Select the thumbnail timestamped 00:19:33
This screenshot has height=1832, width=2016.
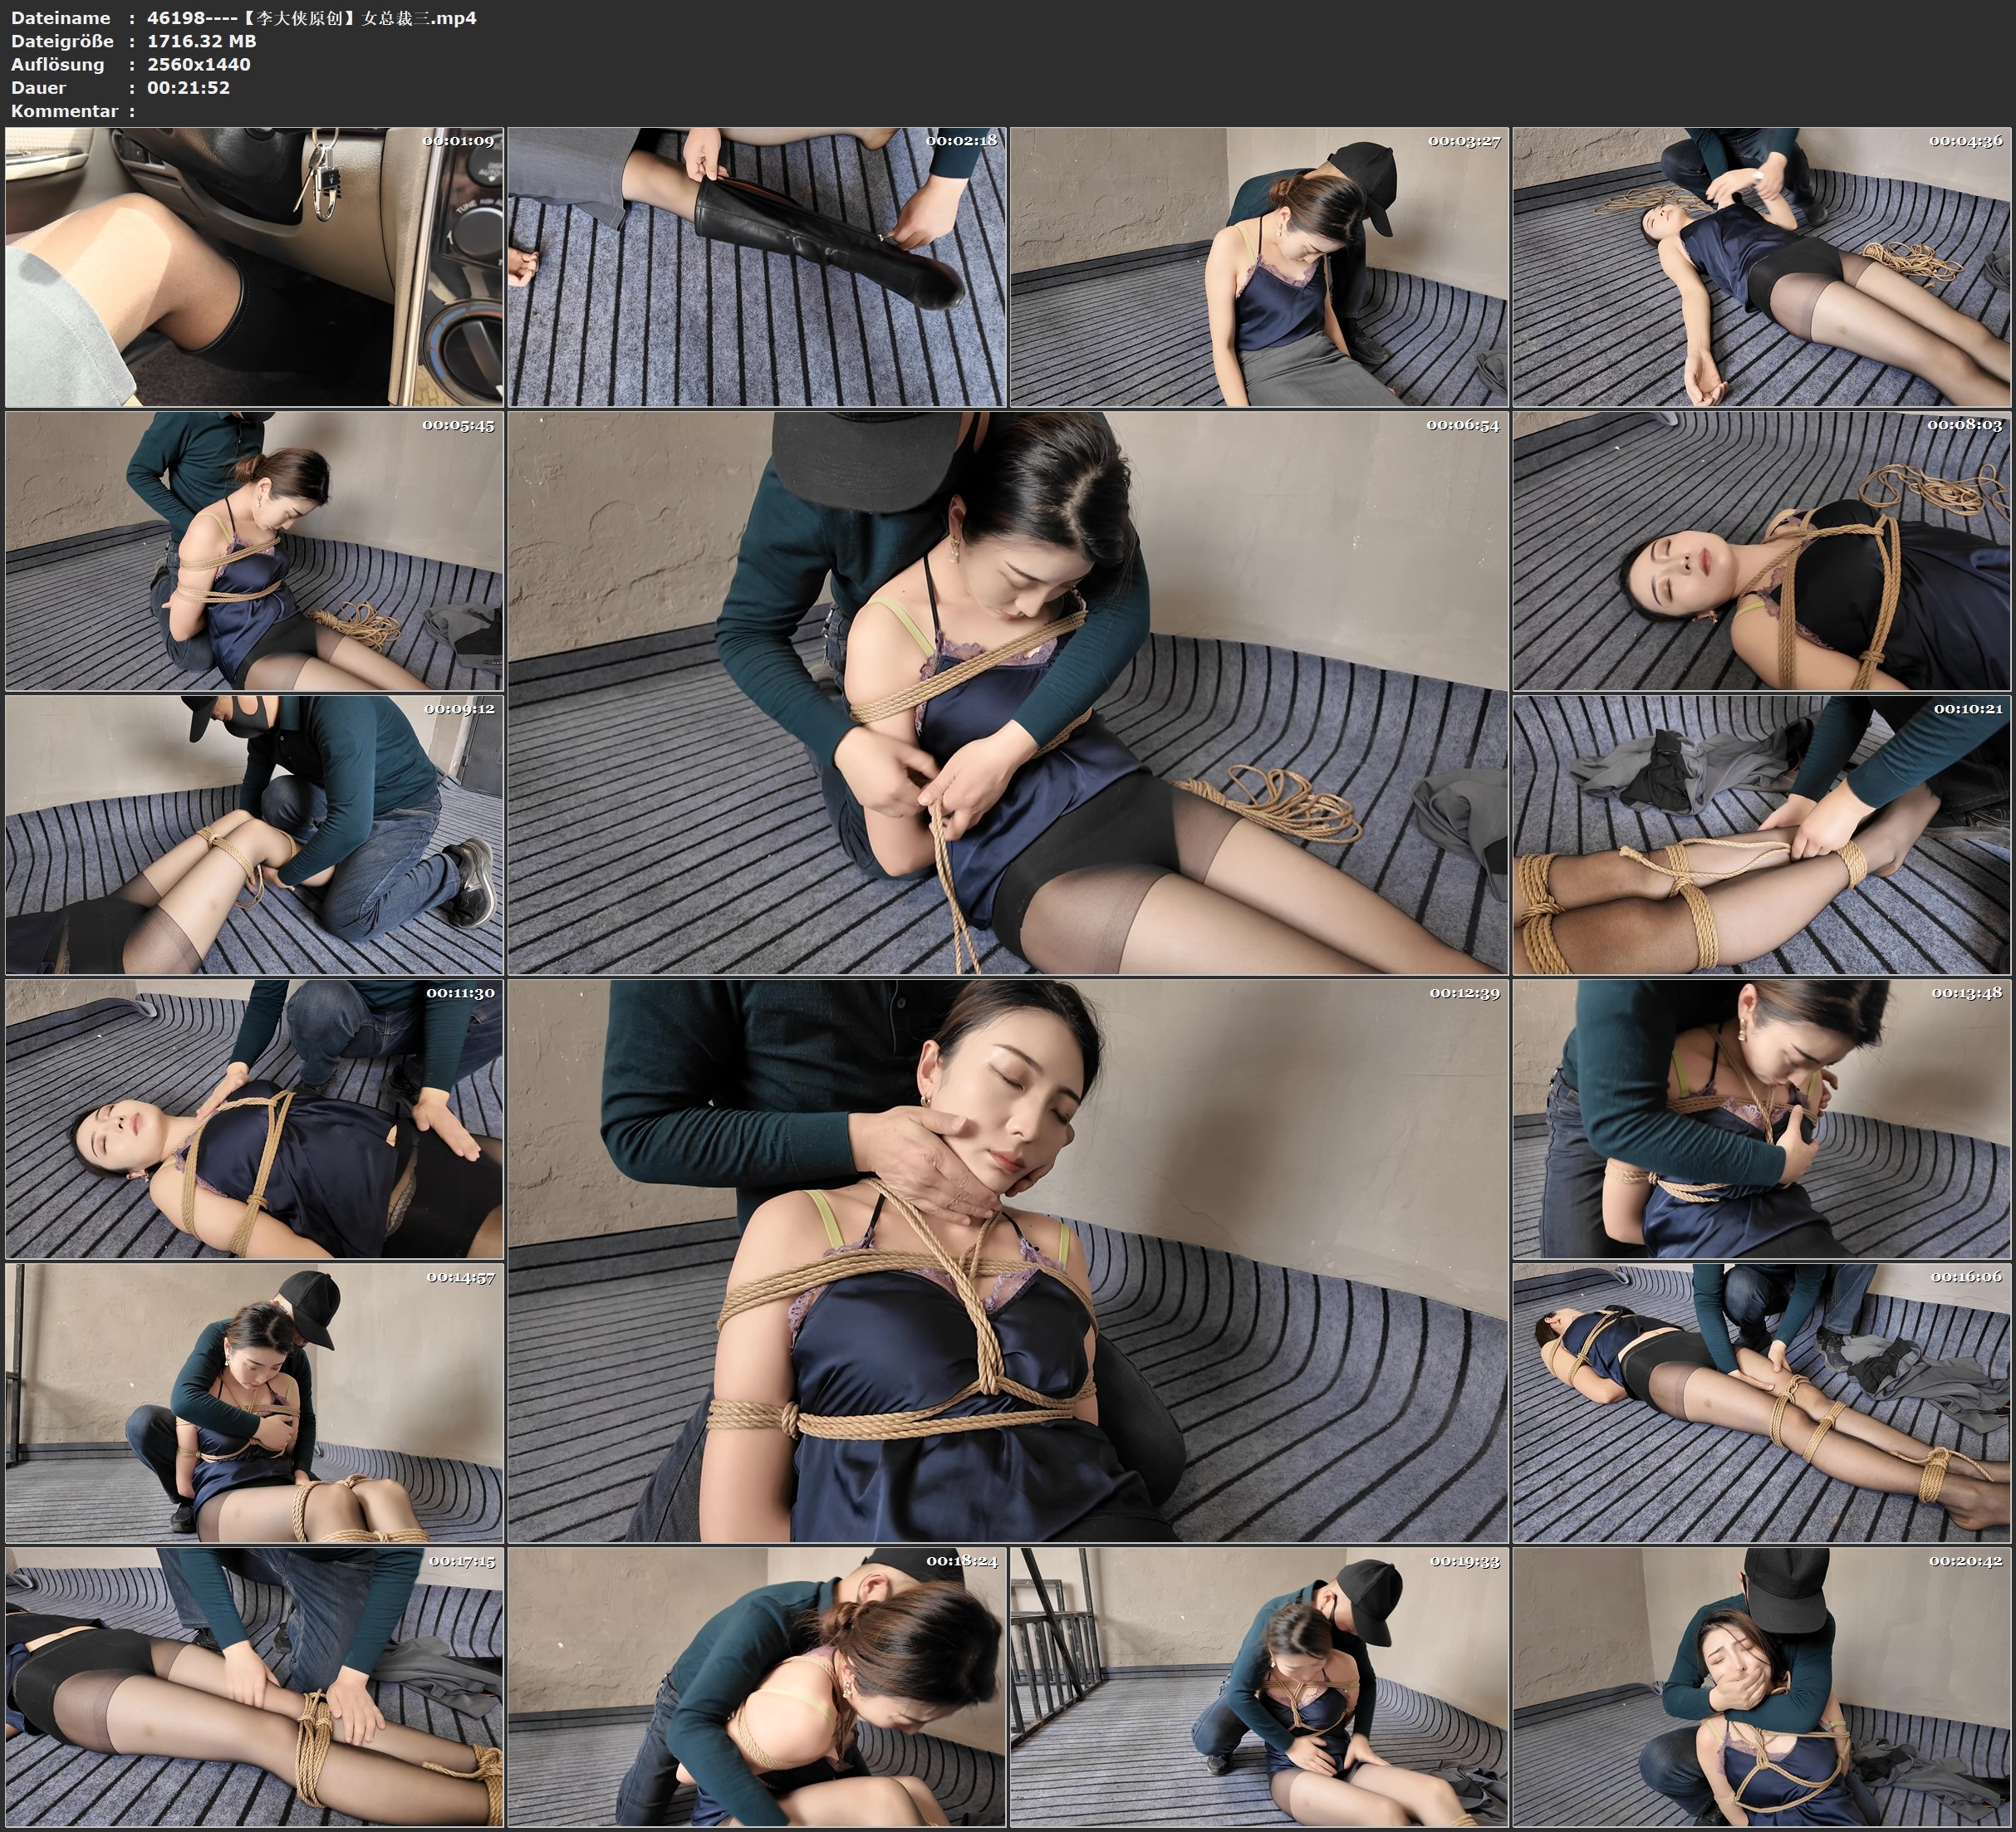click(x=1259, y=1687)
